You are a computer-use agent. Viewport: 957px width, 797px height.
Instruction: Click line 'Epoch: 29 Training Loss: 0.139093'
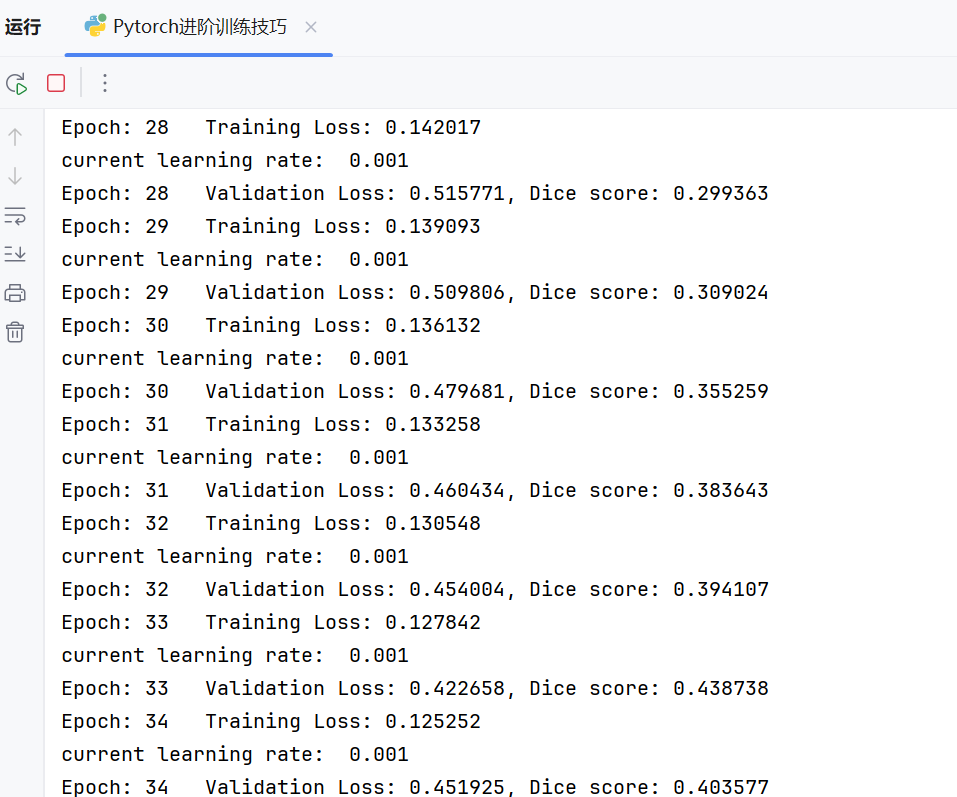click(271, 226)
